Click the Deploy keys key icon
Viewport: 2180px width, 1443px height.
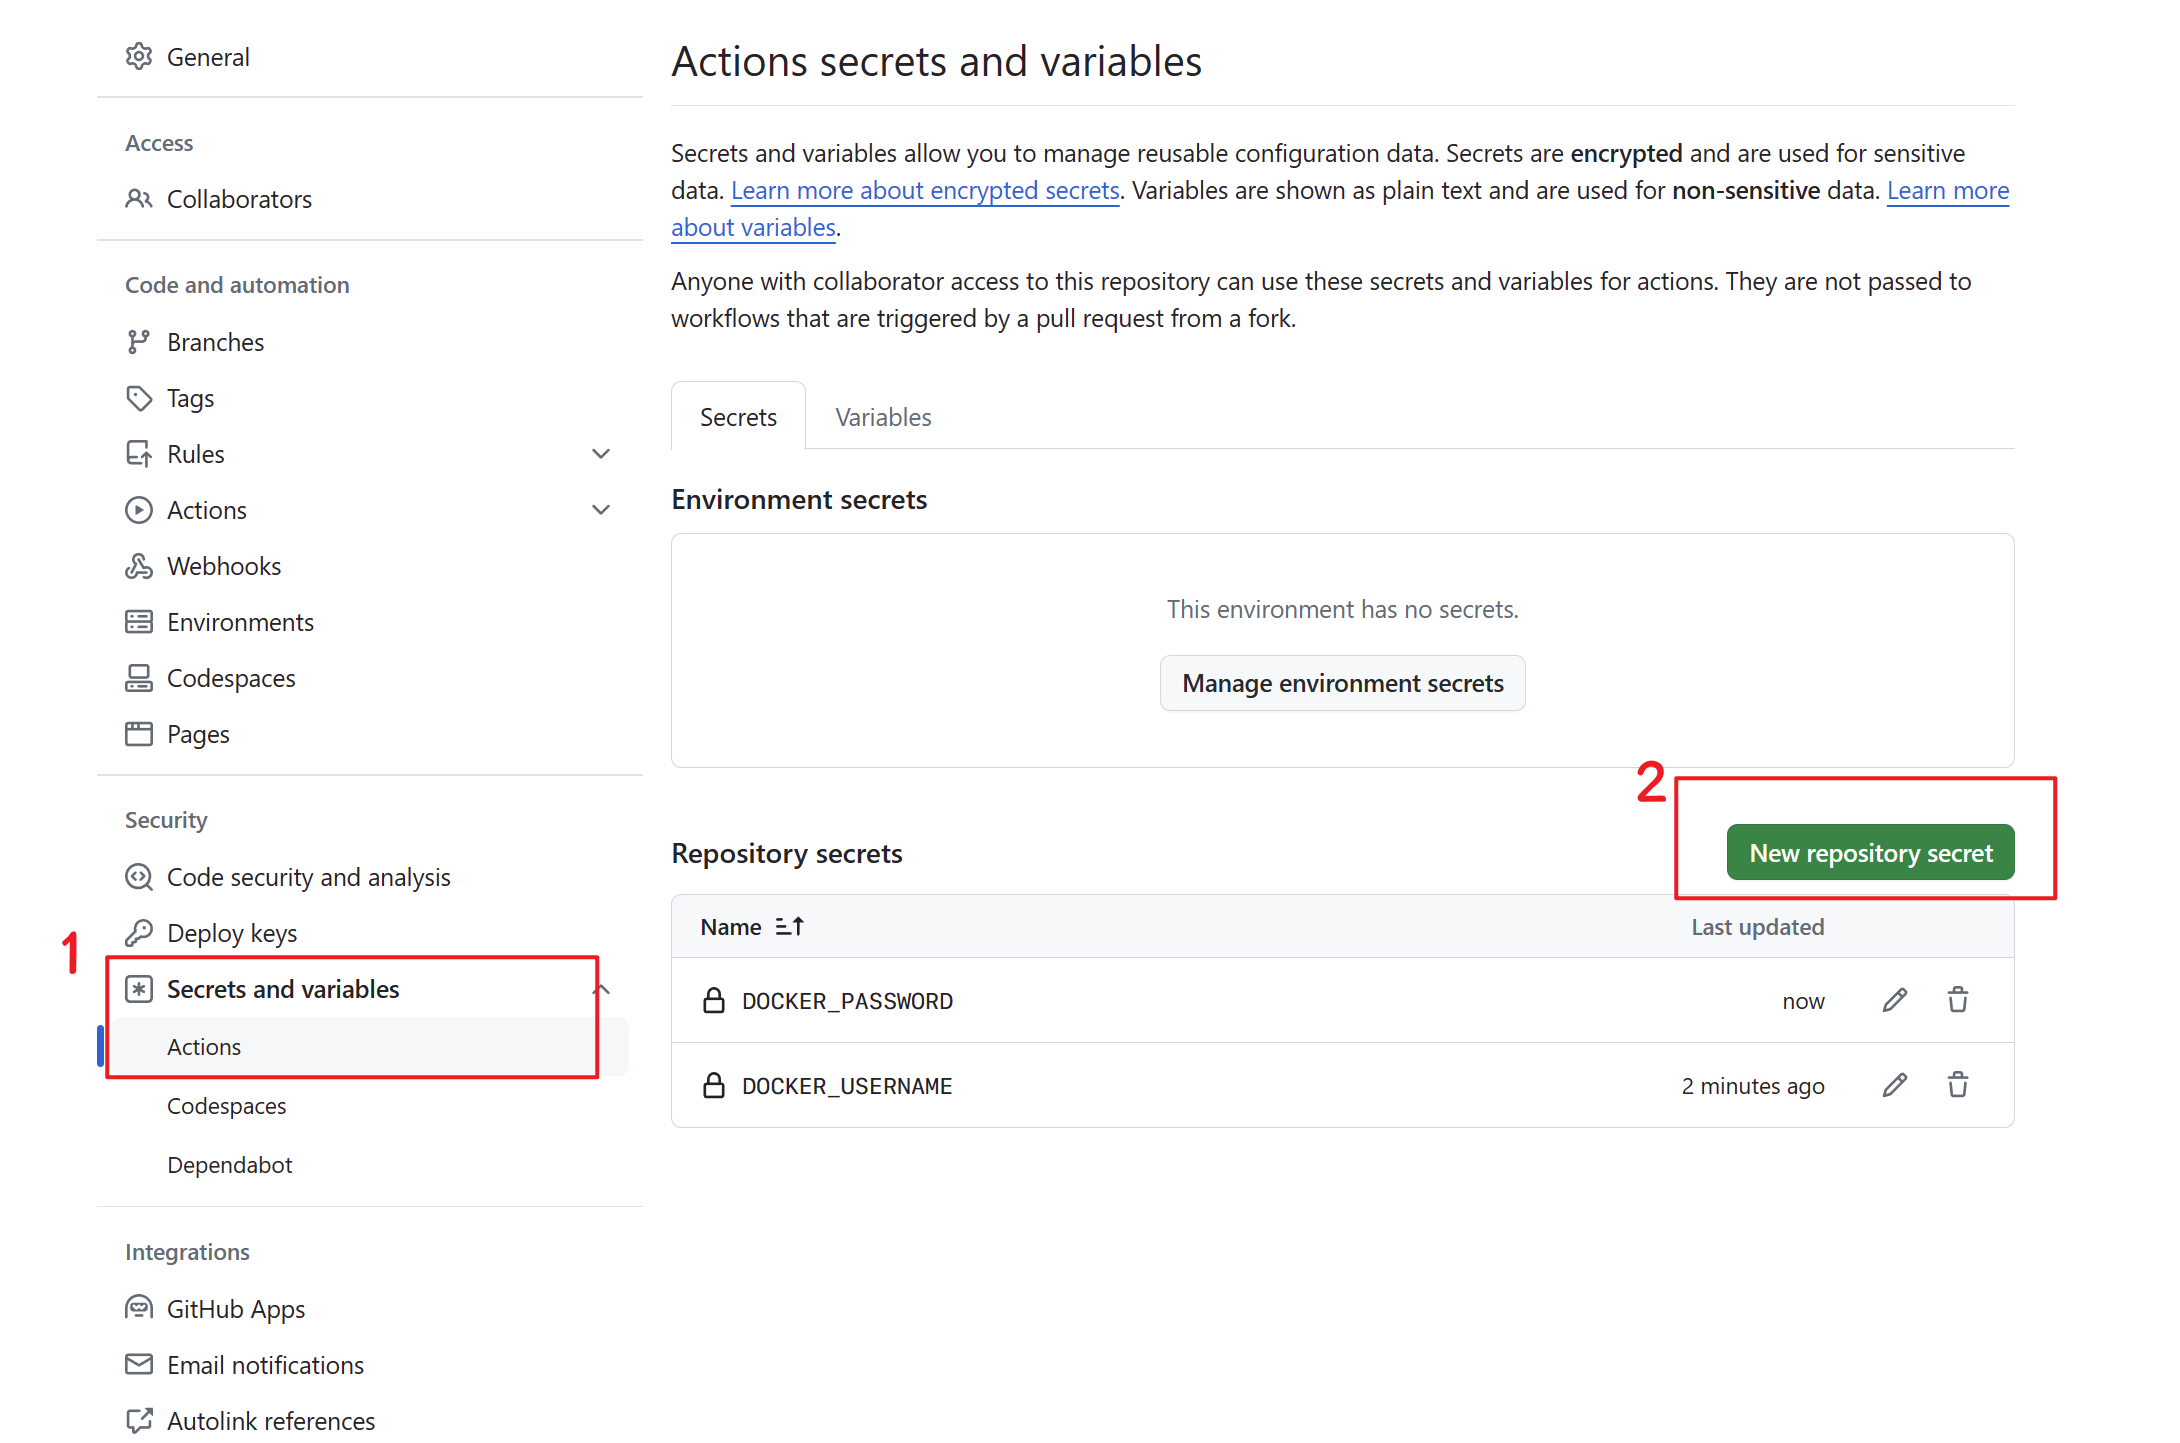click(139, 933)
